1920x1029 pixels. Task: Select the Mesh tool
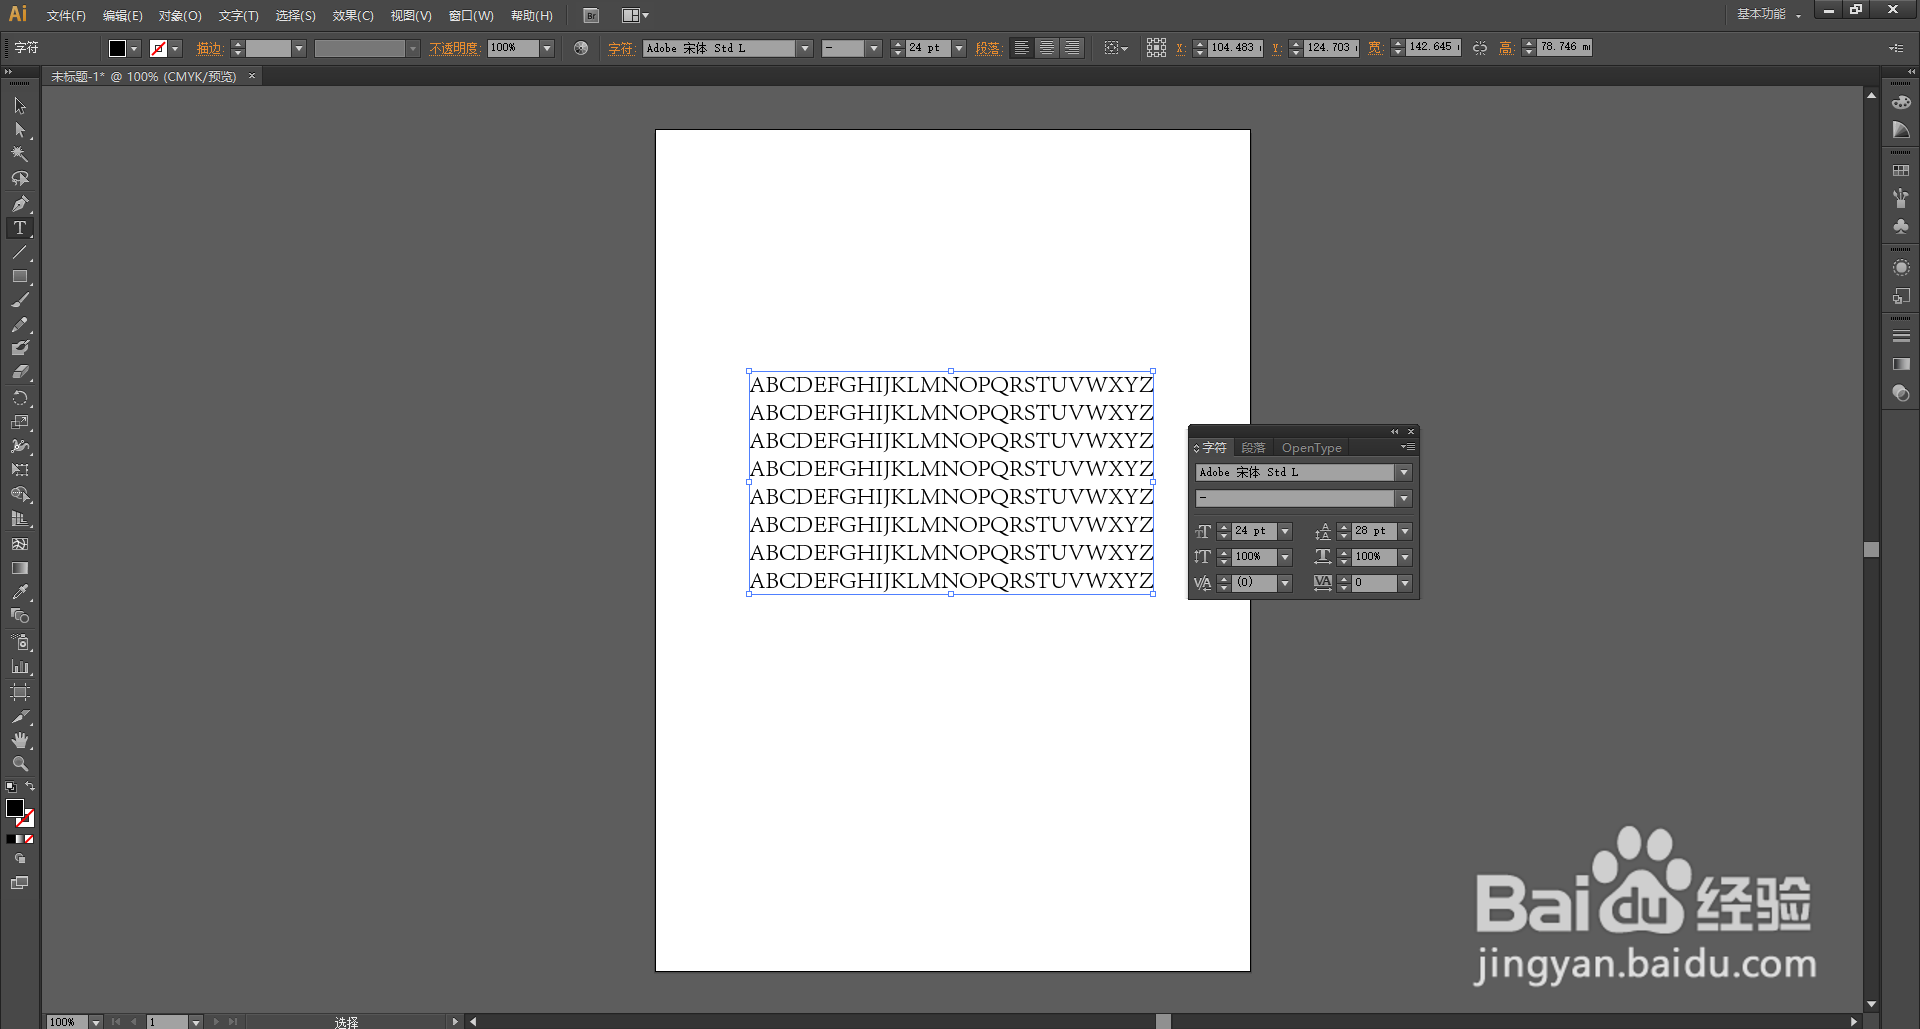pyautogui.click(x=20, y=544)
